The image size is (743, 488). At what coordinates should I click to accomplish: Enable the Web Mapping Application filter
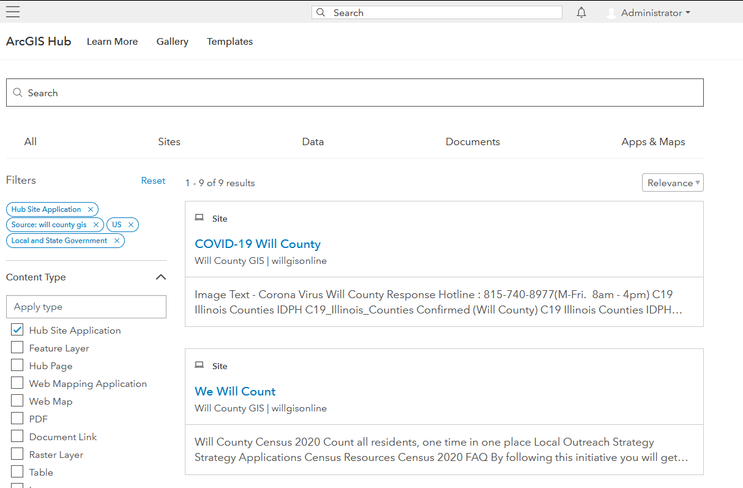click(x=17, y=383)
